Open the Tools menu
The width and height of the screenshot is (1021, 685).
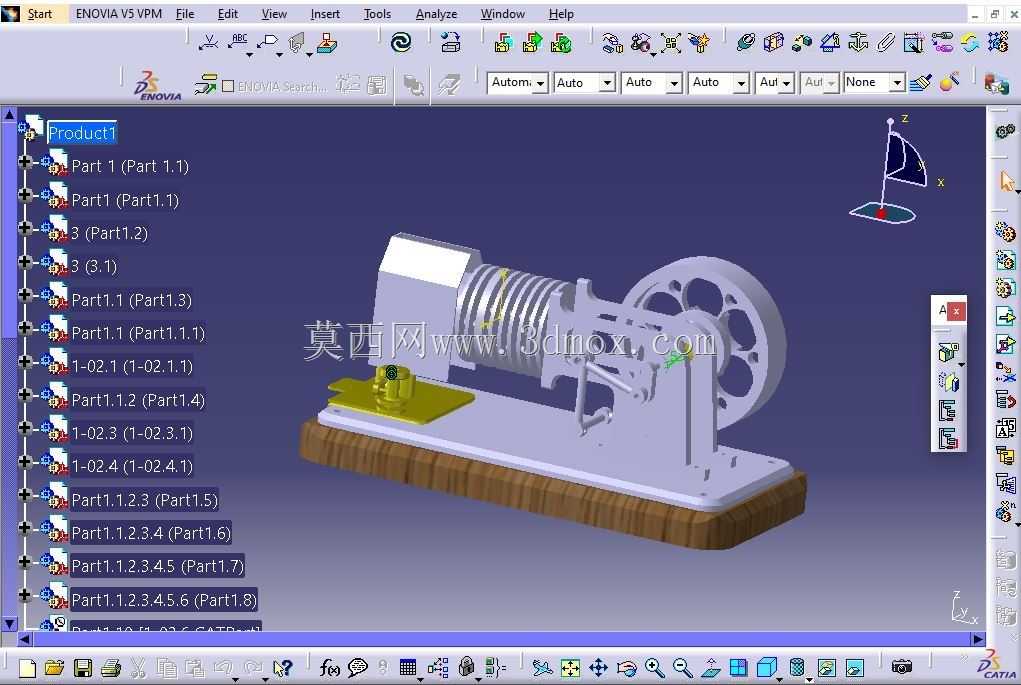pos(377,14)
